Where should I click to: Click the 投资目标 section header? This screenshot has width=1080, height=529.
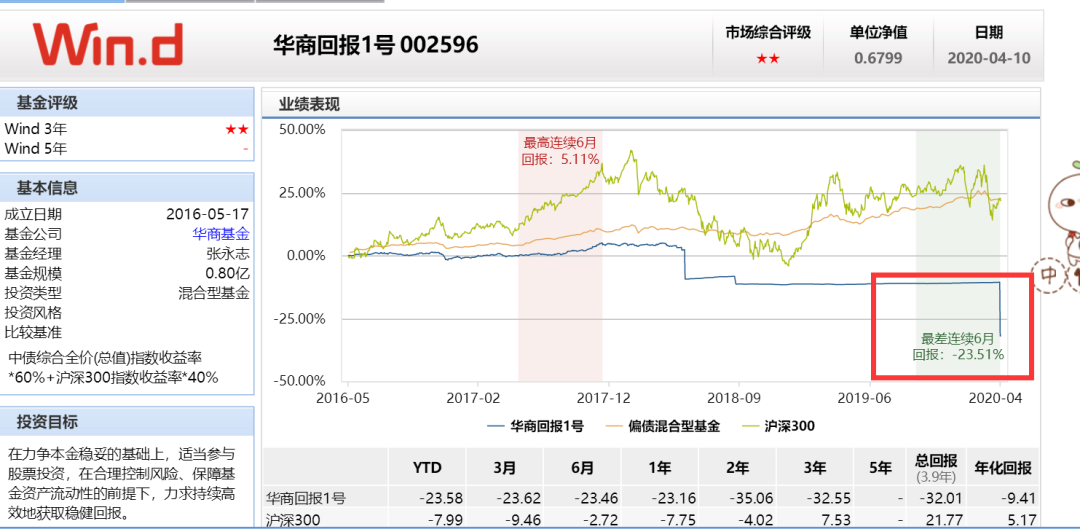127,422
